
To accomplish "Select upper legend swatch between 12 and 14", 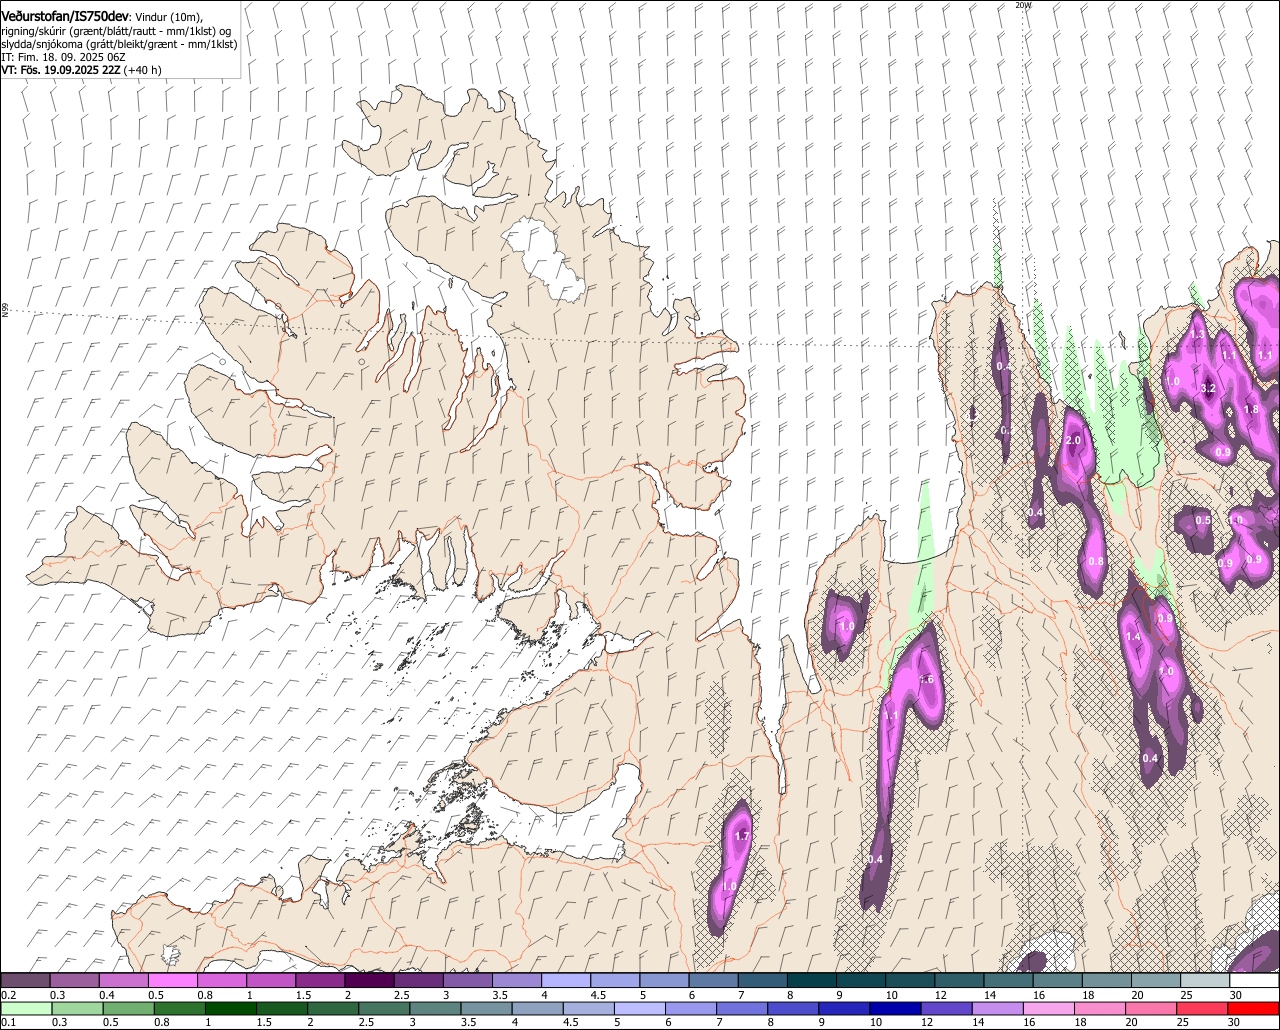I will point(960,981).
